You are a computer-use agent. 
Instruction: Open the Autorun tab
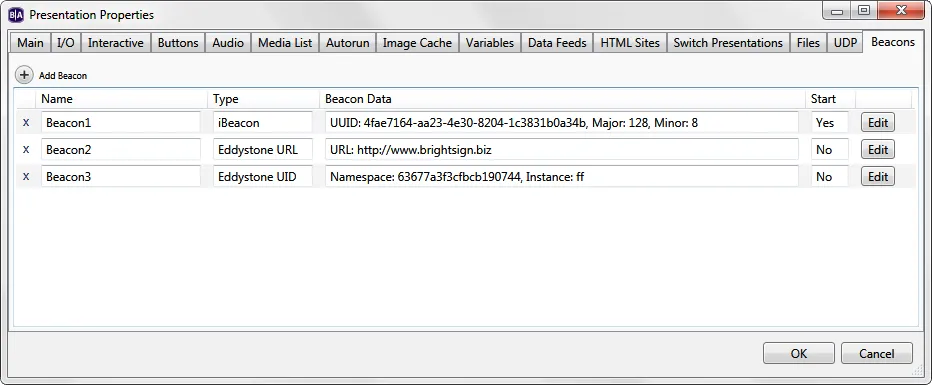point(348,43)
